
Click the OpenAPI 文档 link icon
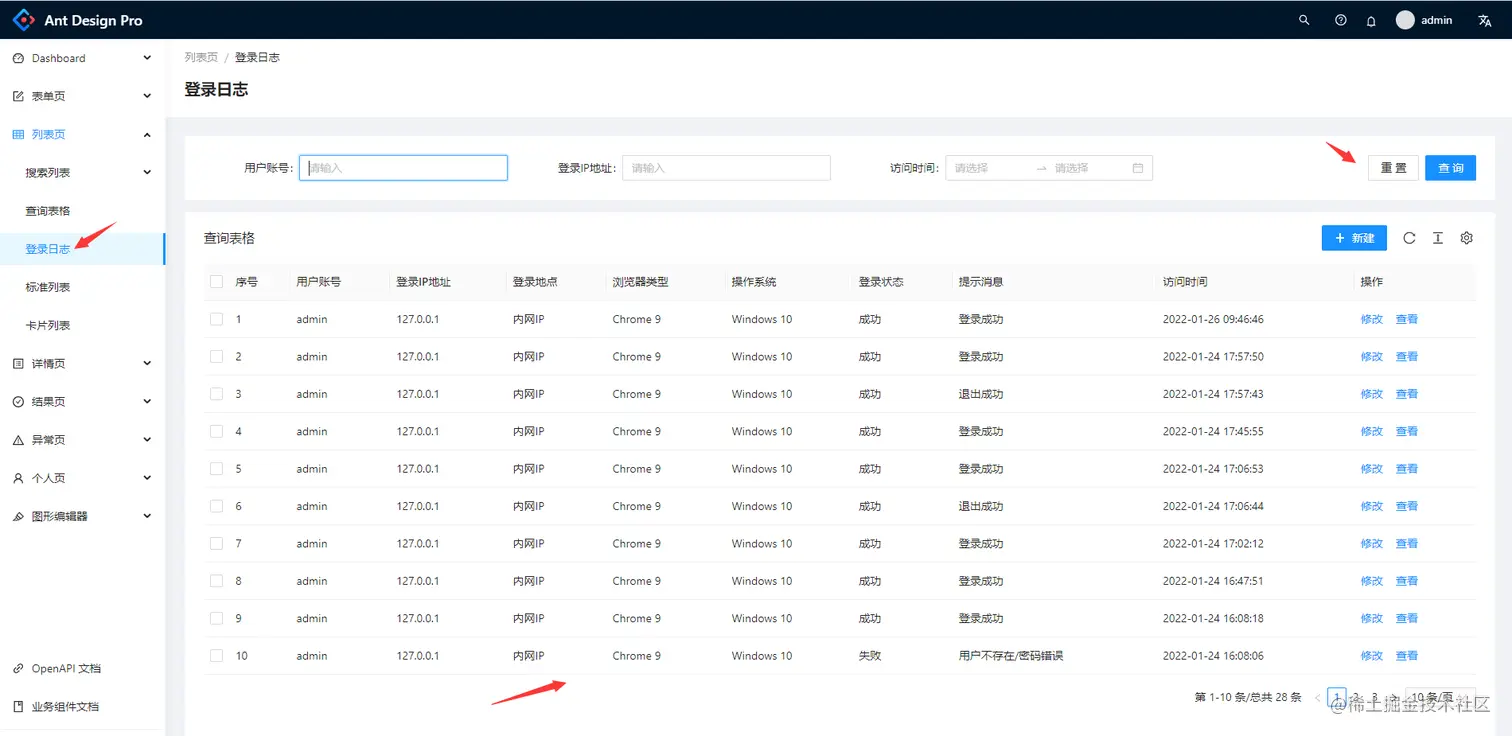[18, 669]
